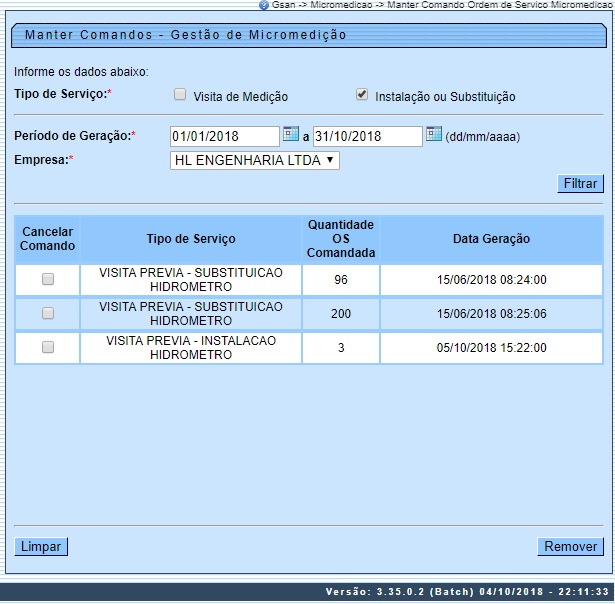615x604 pixels.
Task: Tick the cancel checkbox for the 200 OS row
Action: (x=48, y=313)
